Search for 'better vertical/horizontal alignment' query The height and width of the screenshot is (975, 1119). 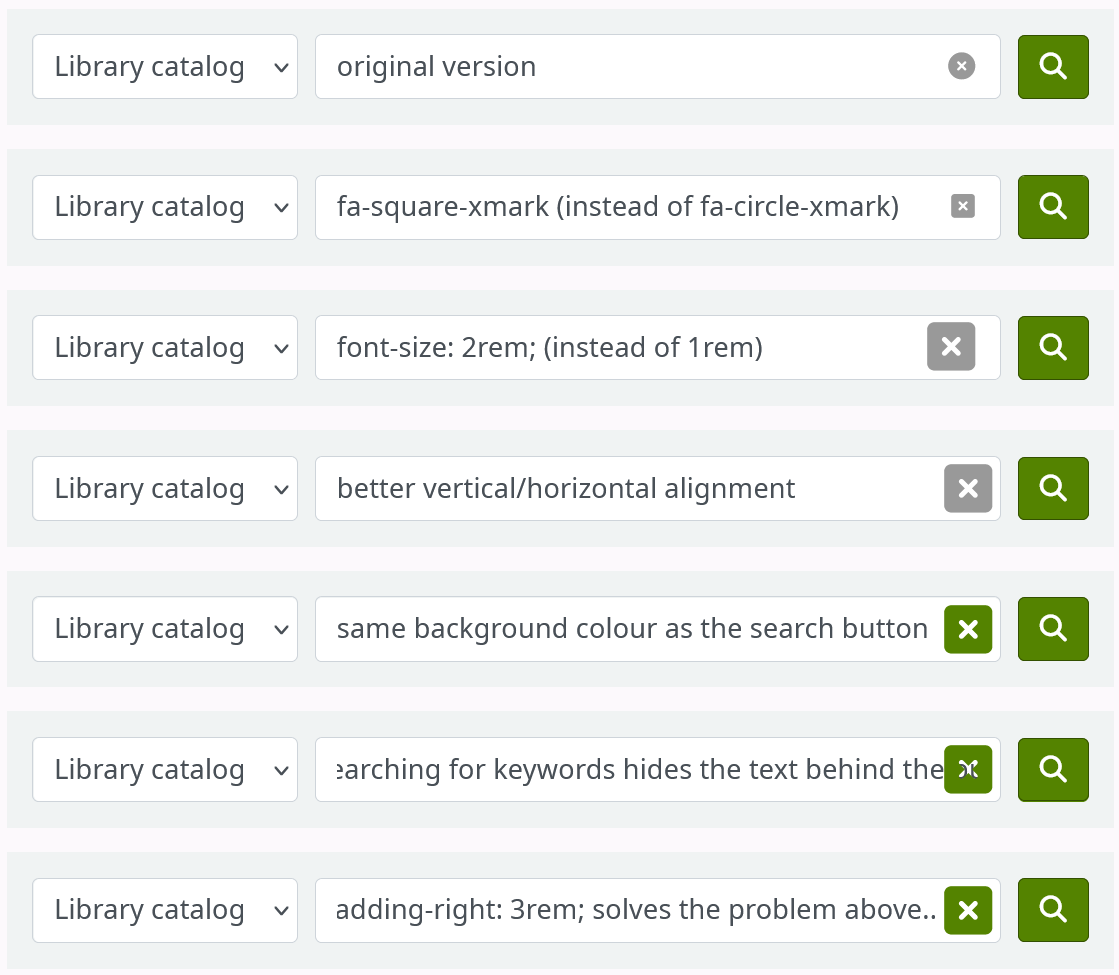(1053, 488)
